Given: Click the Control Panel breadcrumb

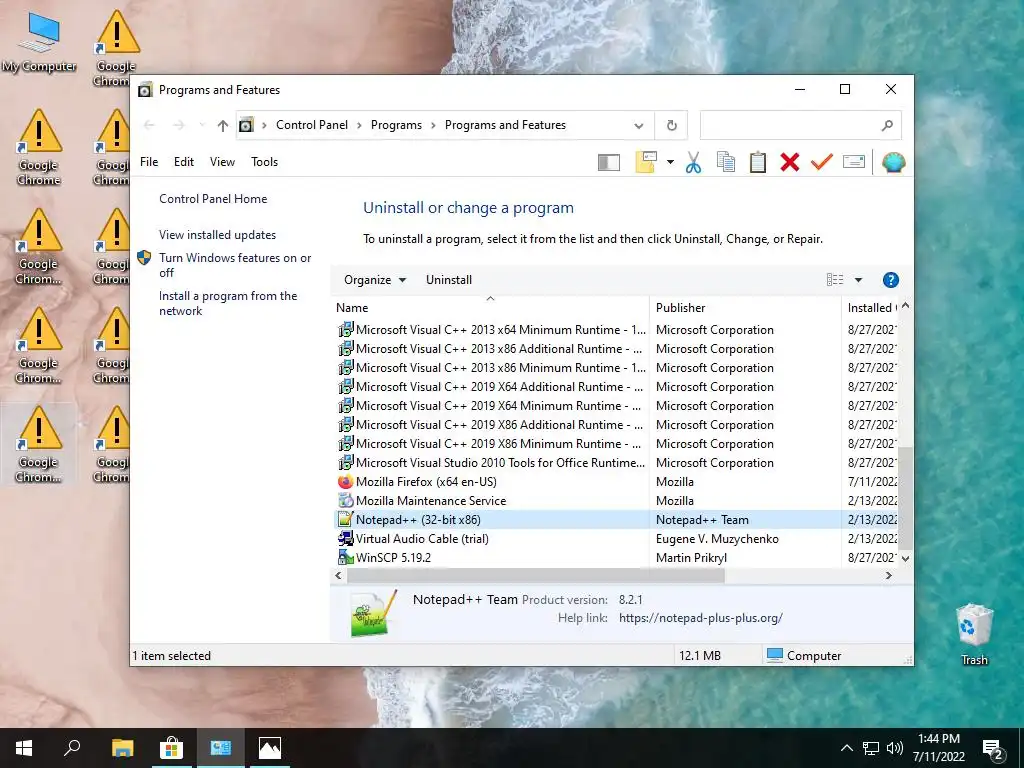Looking at the screenshot, I should coord(312,125).
